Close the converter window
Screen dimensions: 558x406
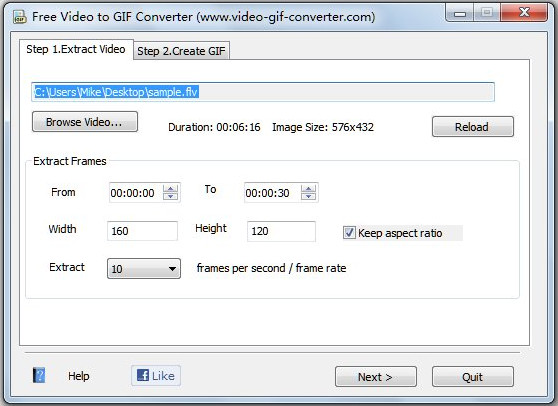pos(524,13)
